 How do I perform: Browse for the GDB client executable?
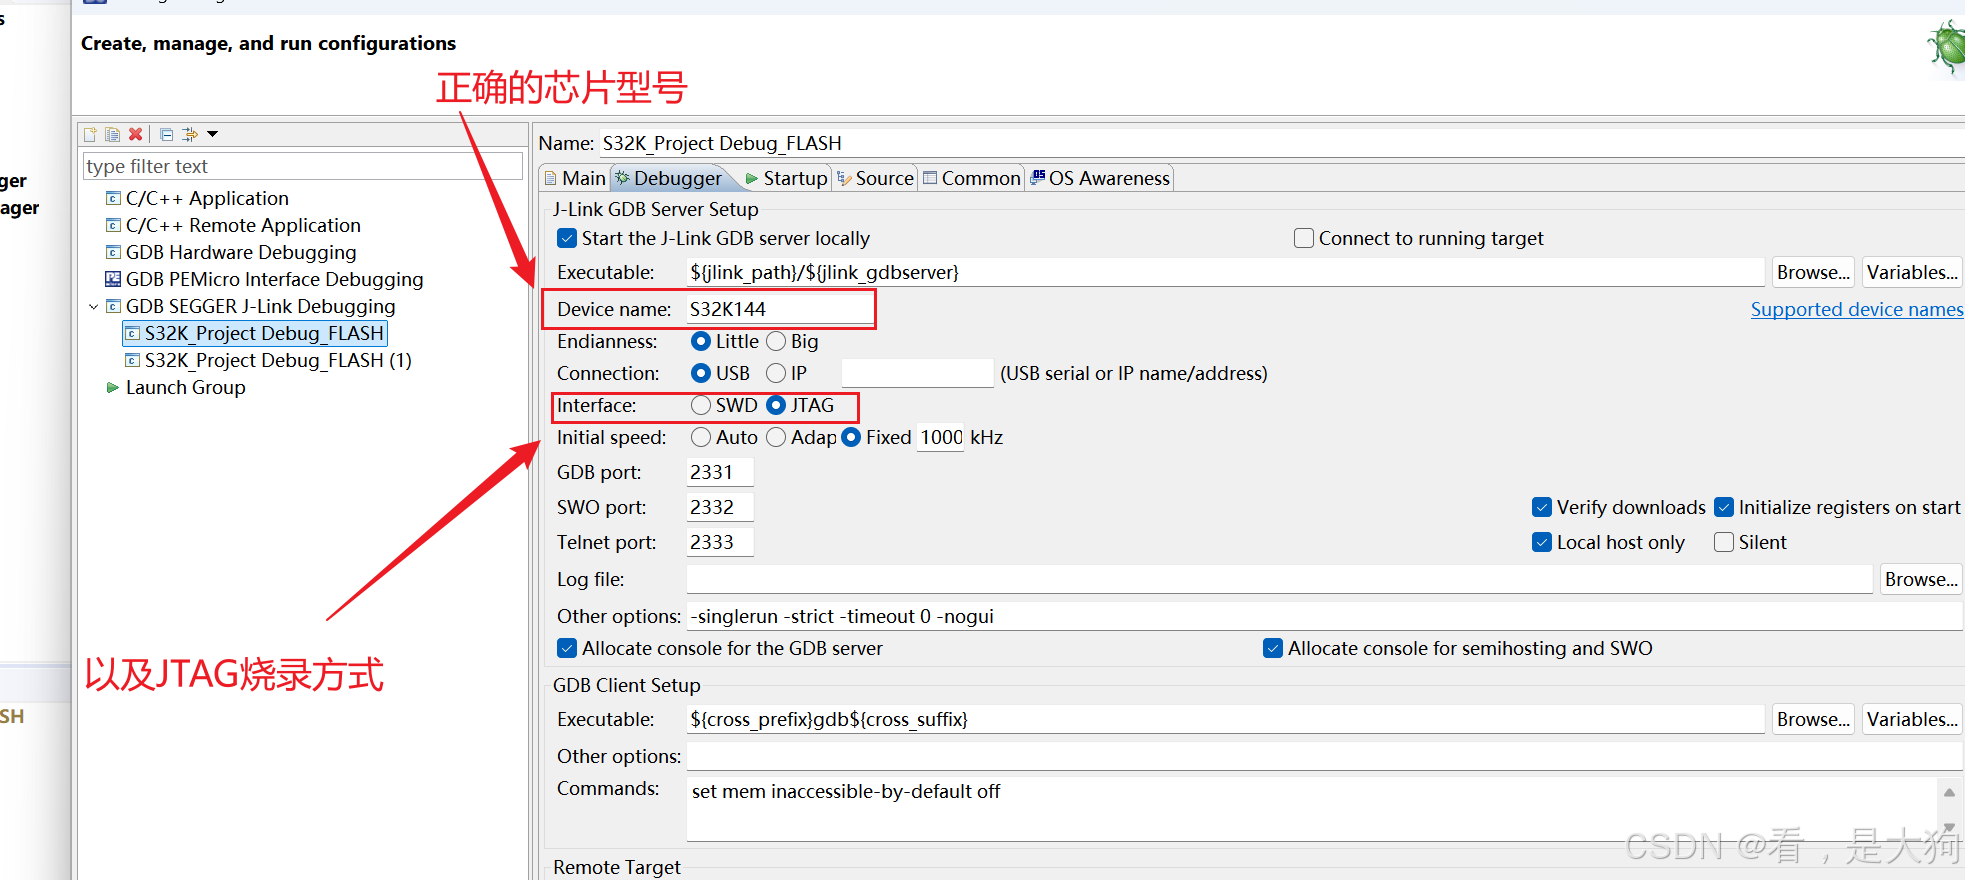[x=1813, y=719]
